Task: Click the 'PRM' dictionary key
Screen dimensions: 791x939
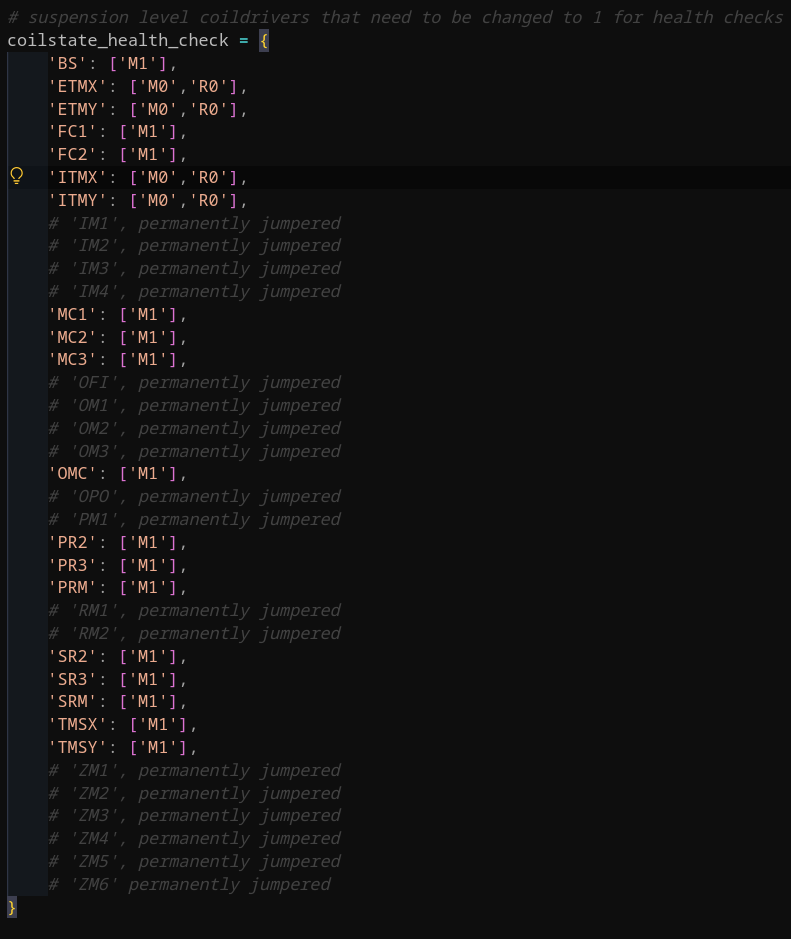Action: [x=72, y=587]
